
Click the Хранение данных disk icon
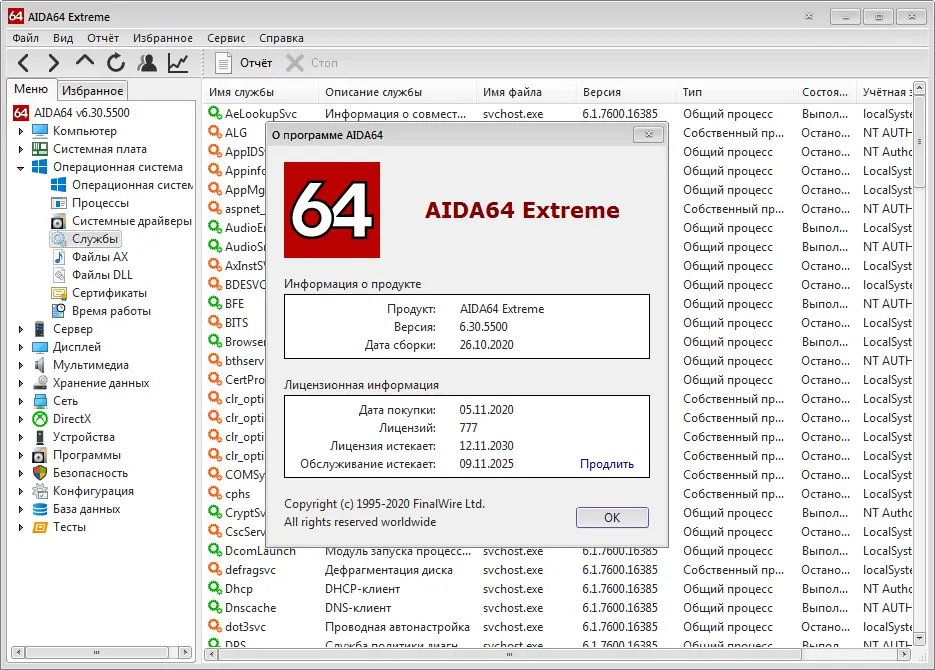40,383
